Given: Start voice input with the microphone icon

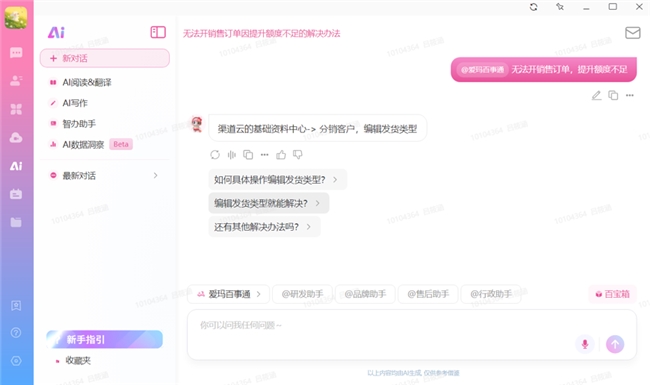Looking at the screenshot, I should 585,344.
